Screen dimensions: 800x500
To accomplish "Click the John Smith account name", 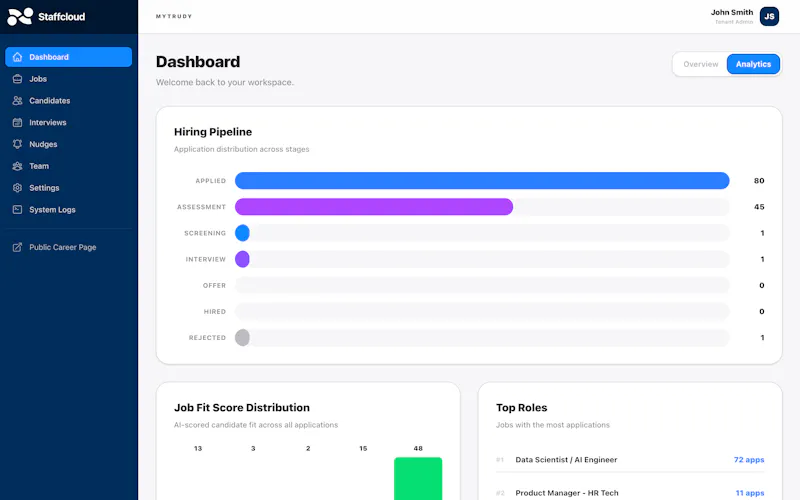I will (x=732, y=12).
